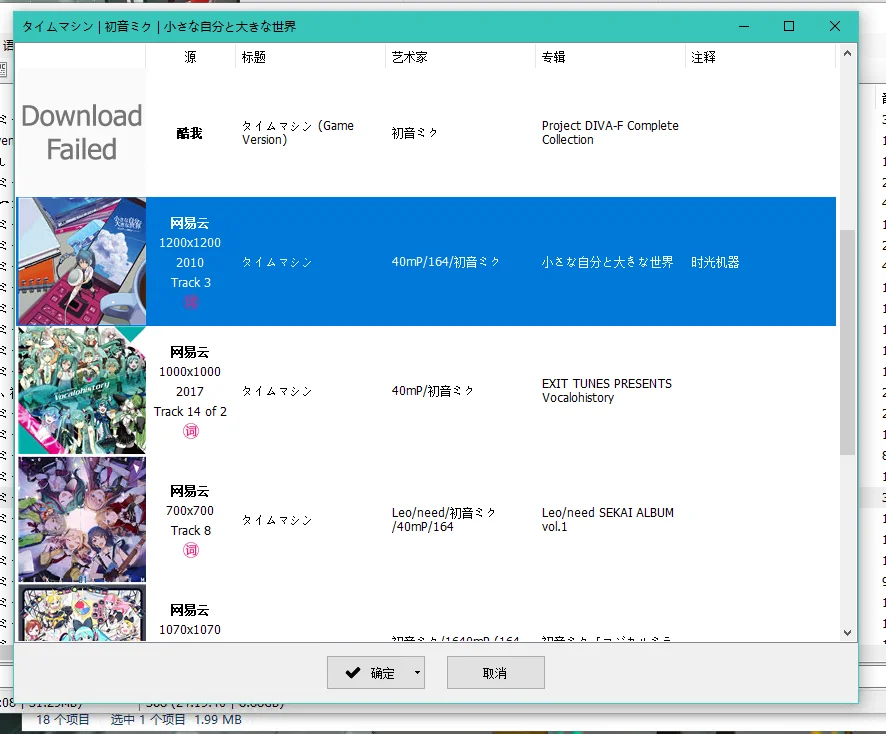Screen dimensions: 886x734
Task: Click the タイムマシン 1200x1200 album cover thumbnail
Action: [x=81, y=261]
